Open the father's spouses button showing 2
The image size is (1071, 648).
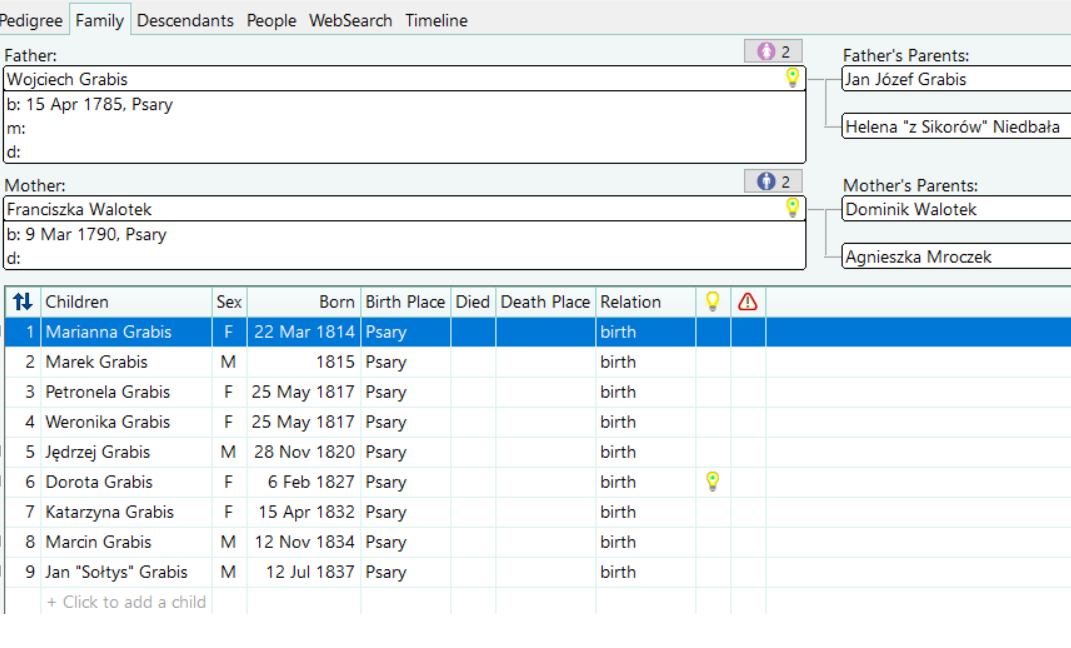click(x=773, y=51)
